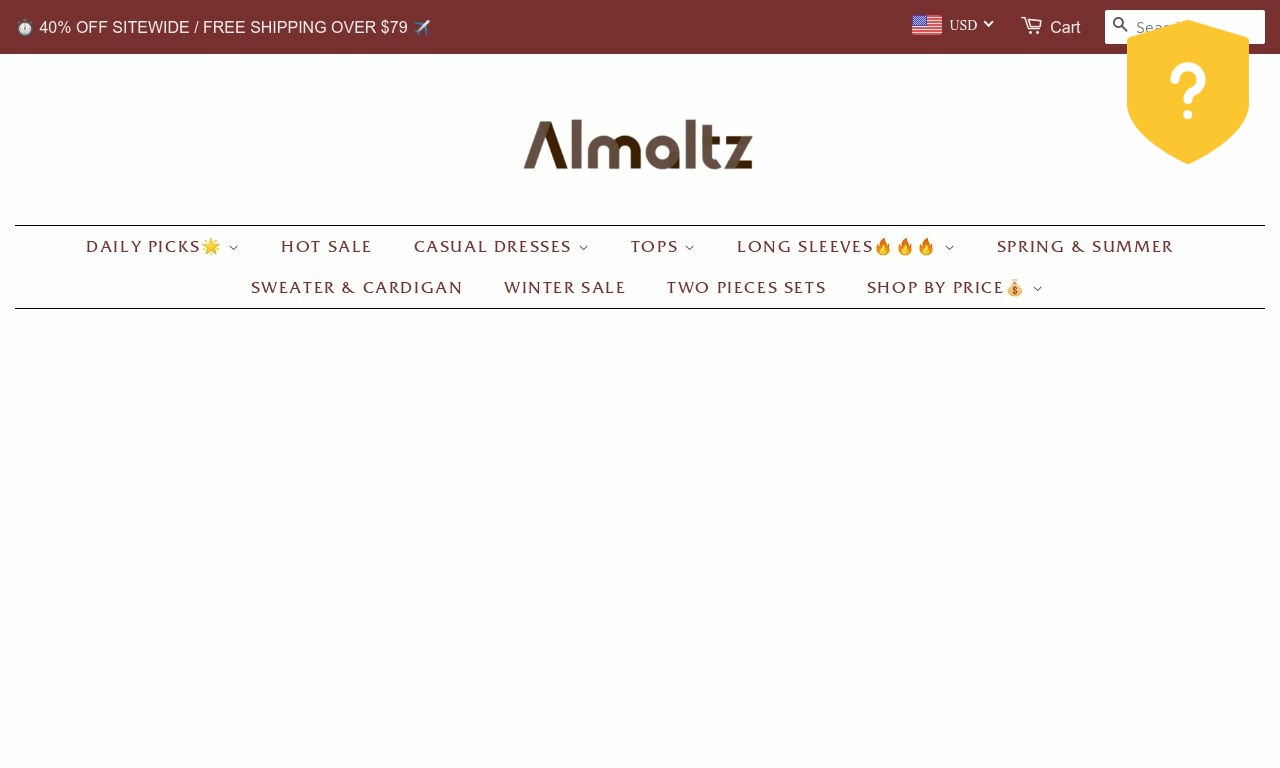Expand the Casual Dresses submenu
Screen dimensions: 1280x768
583,248
